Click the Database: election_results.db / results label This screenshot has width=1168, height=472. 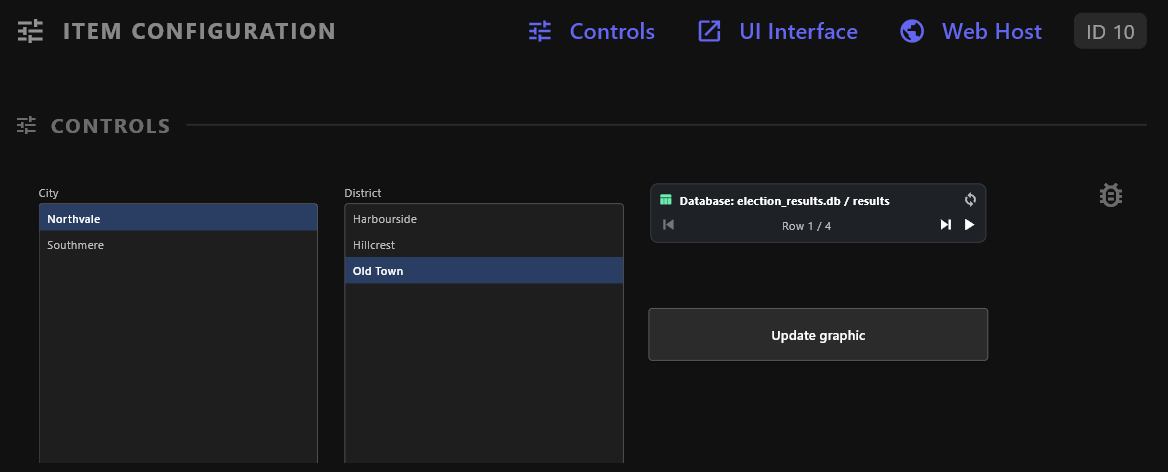pos(784,201)
